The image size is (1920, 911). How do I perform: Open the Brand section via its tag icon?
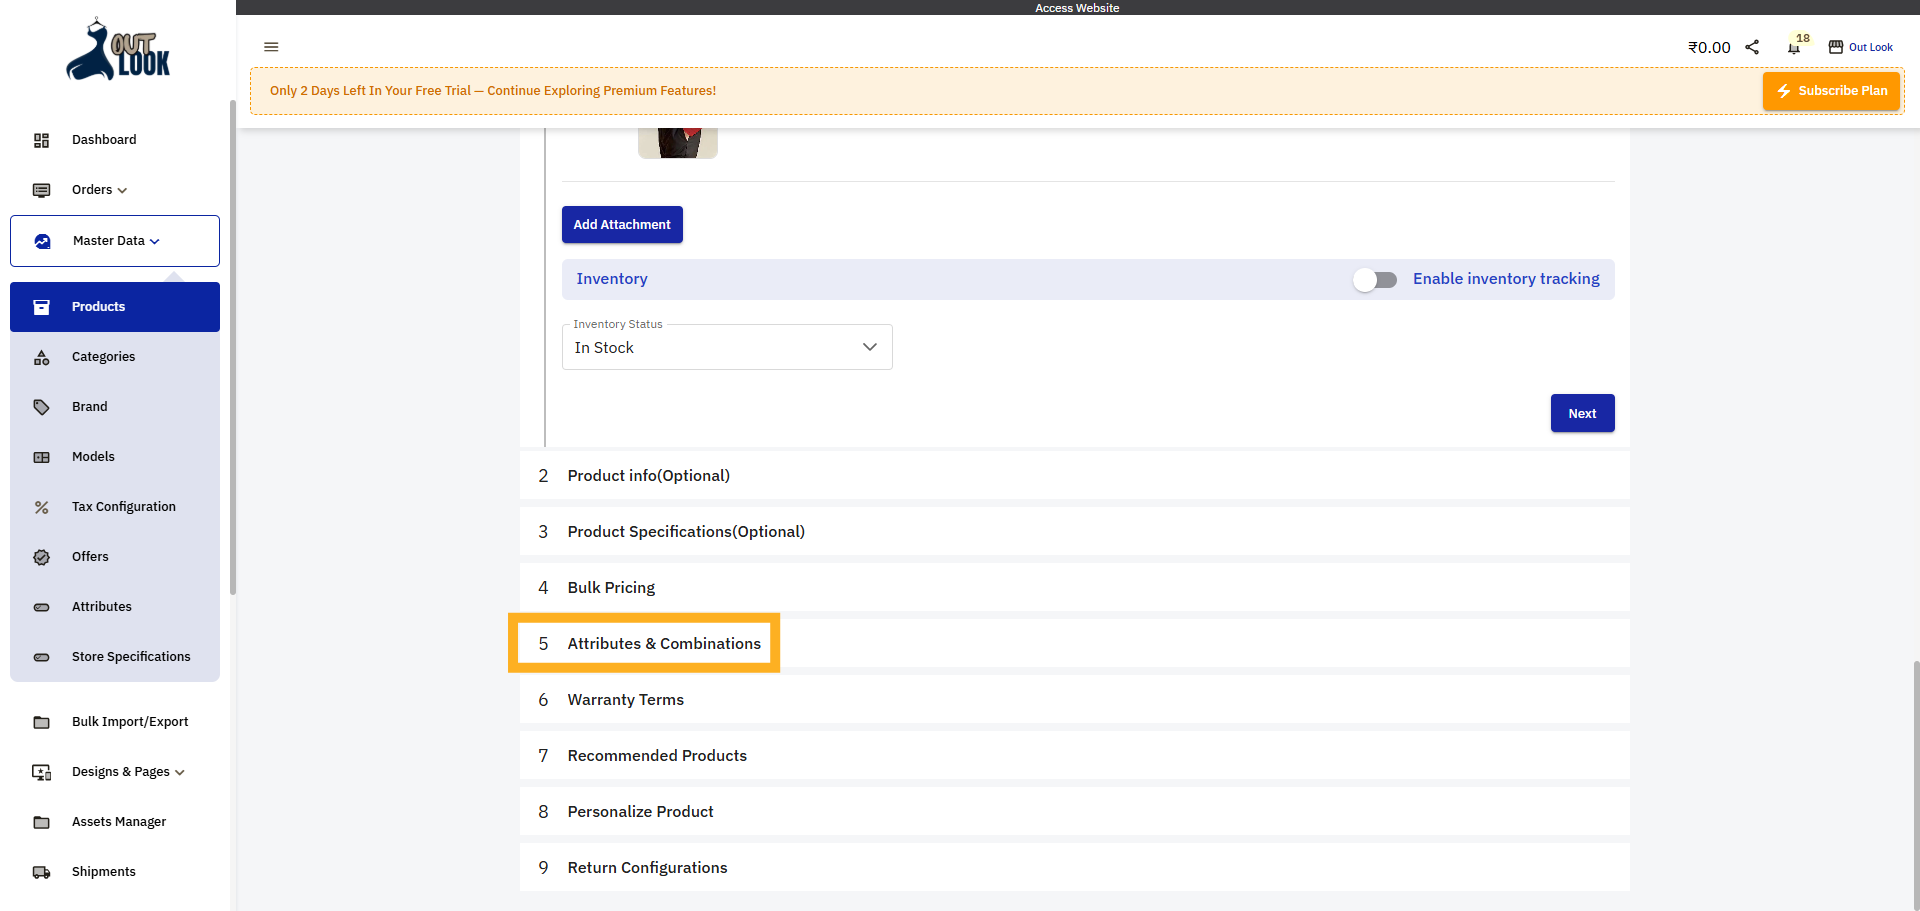click(x=41, y=407)
